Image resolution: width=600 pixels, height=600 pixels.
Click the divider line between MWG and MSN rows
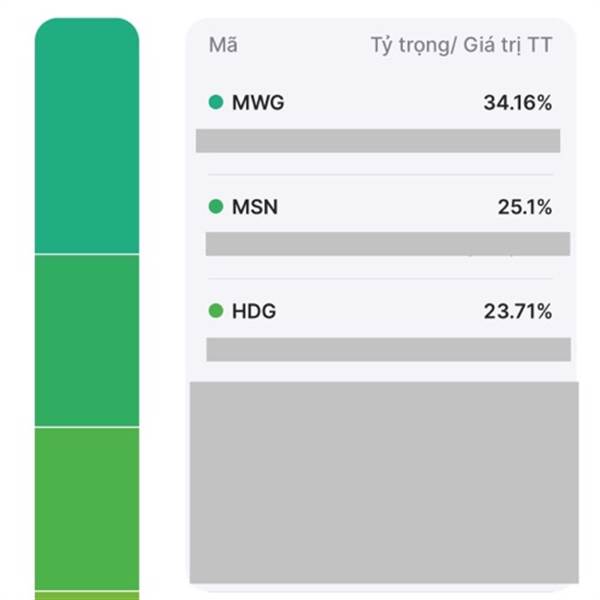[x=380, y=174]
